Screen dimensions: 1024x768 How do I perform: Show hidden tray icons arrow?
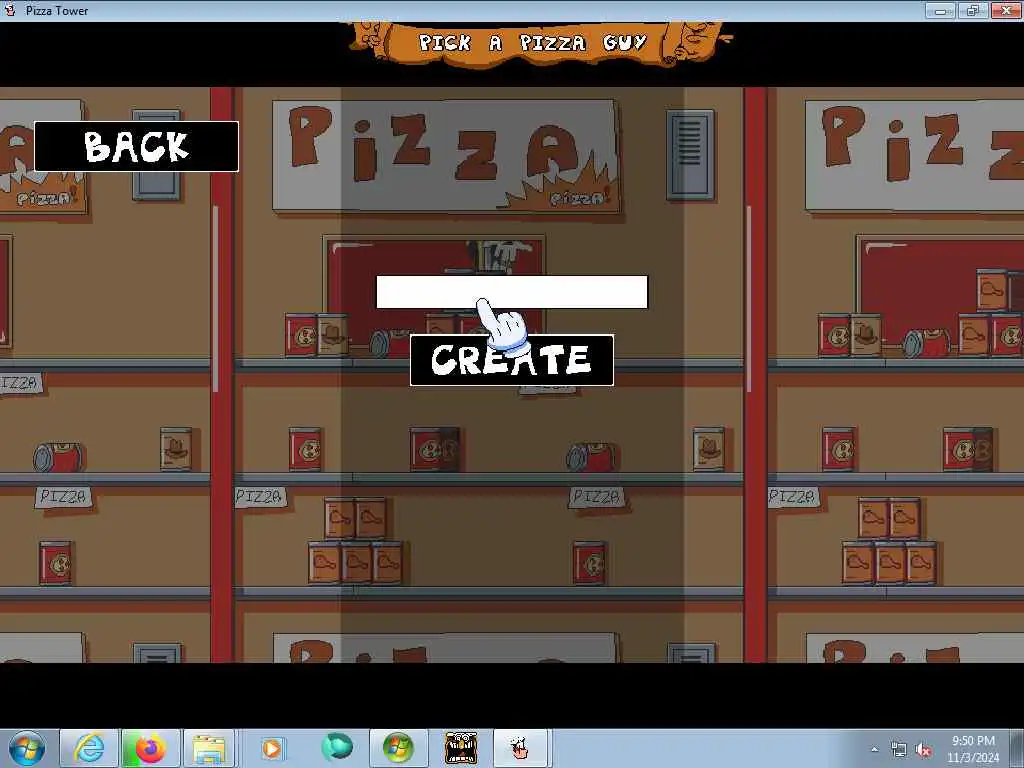874,749
